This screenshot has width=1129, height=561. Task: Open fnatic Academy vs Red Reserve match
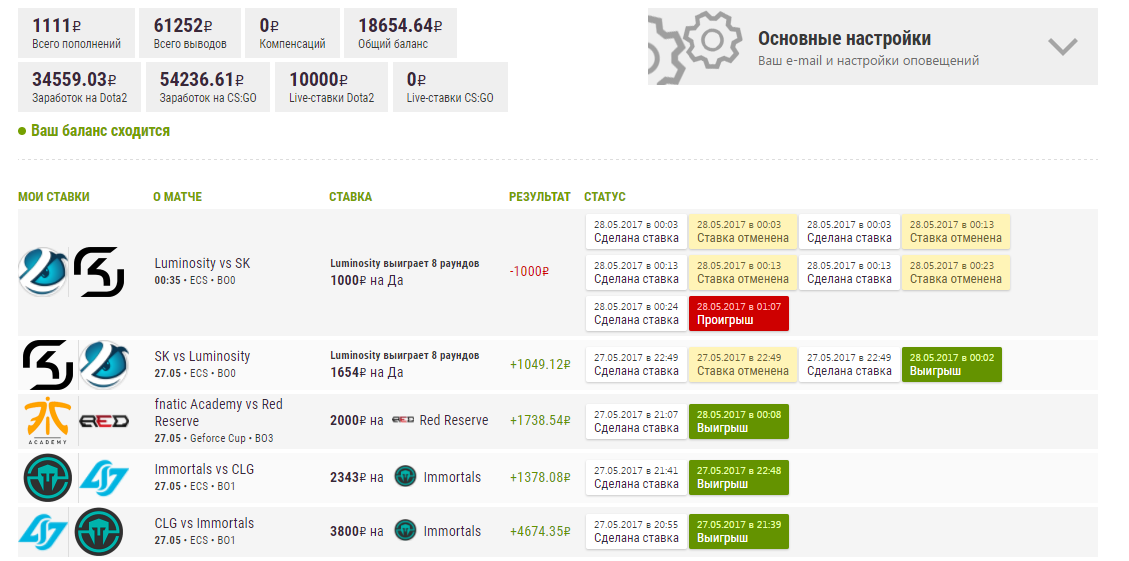tap(219, 413)
